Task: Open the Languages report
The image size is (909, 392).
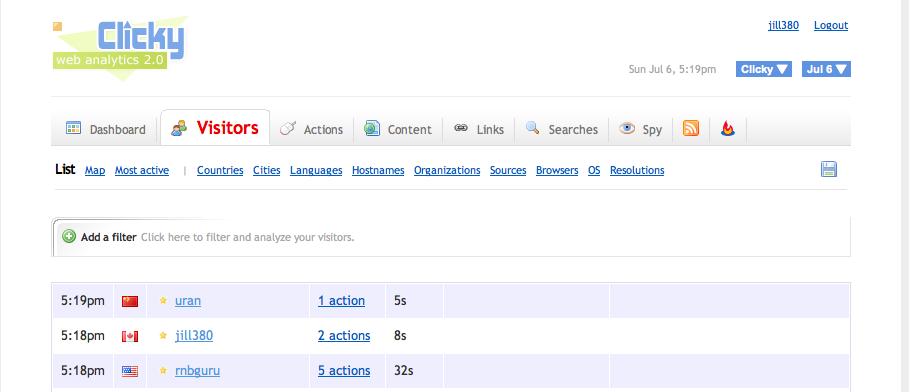Action: 316,170
